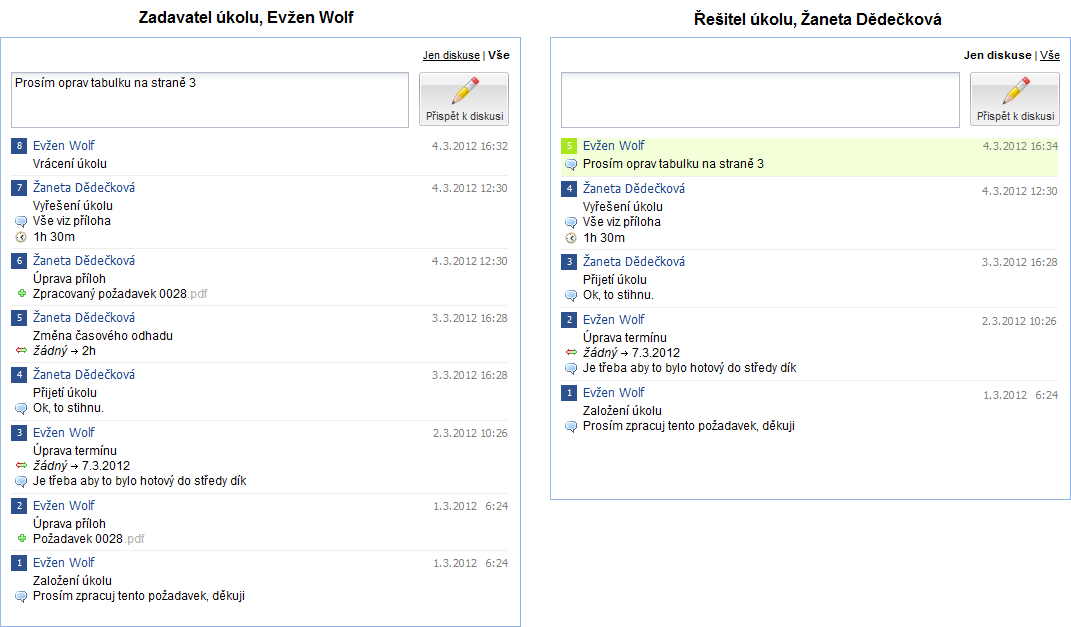Click clock icon next to 1h 30m in left panel
The image size is (1071, 627).
coord(21,237)
